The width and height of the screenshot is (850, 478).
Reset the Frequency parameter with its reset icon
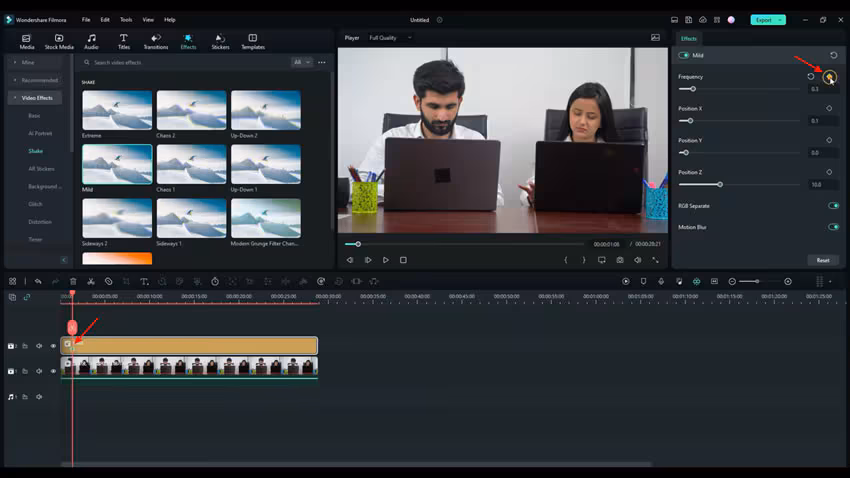pos(811,77)
